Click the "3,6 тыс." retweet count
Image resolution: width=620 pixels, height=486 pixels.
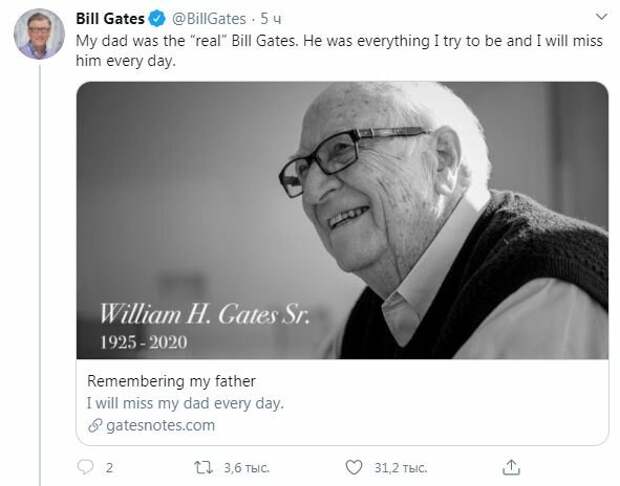[243, 468]
